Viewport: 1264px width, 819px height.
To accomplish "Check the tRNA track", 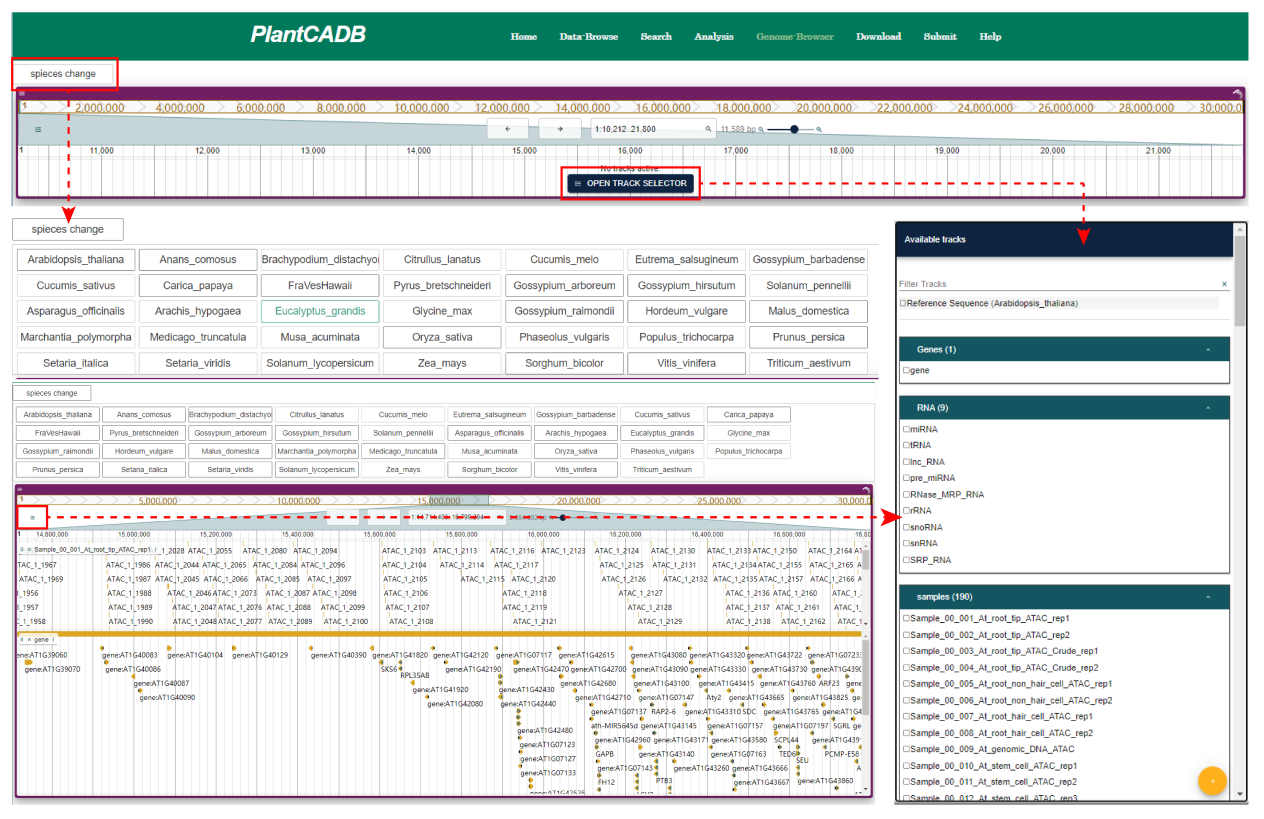I will click(x=906, y=446).
